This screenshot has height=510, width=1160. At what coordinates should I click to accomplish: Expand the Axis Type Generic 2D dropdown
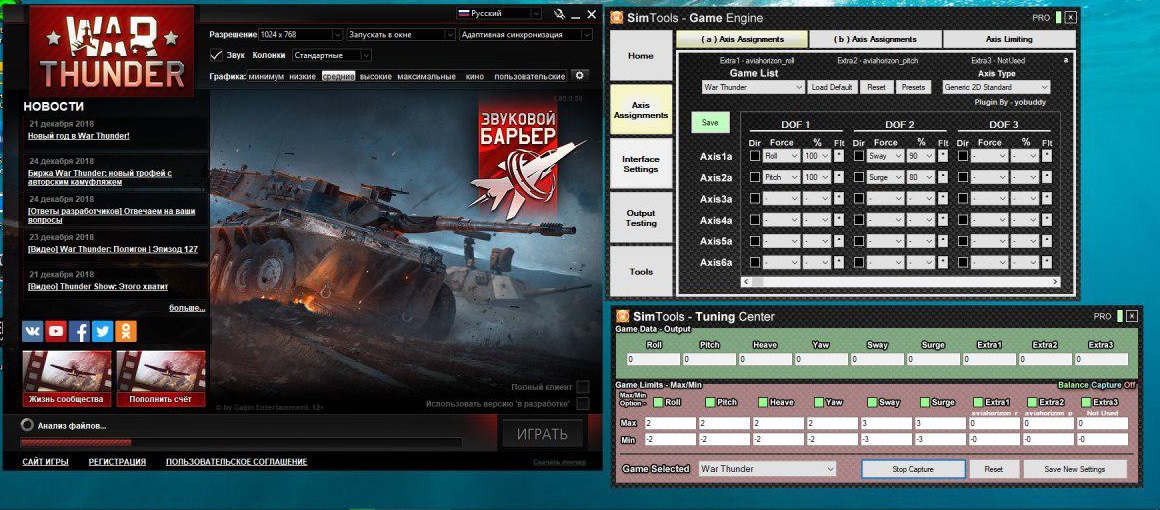(996, 87)
